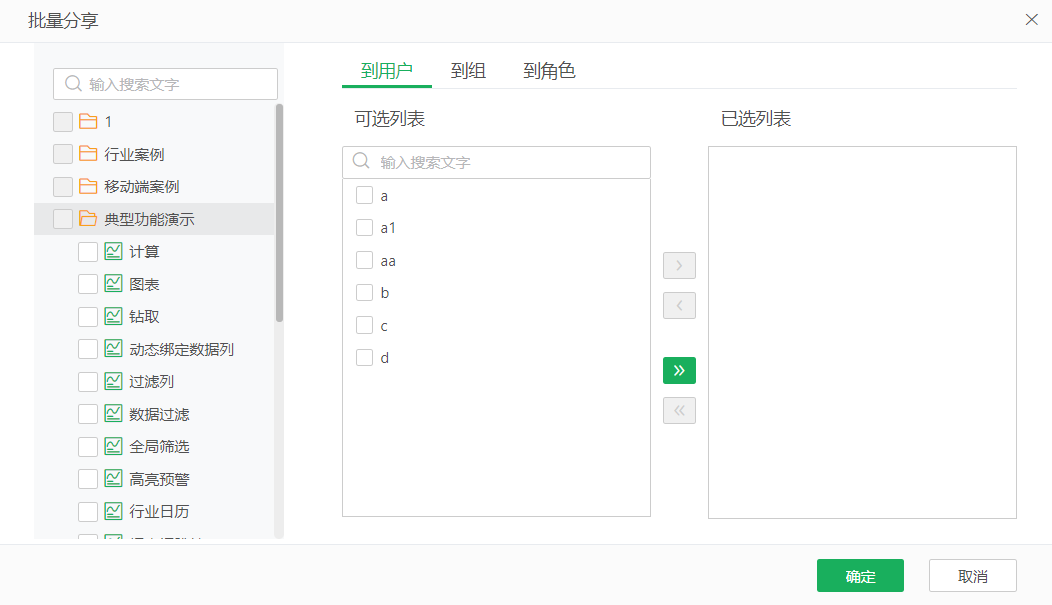1052x605 pixels.
Task: Select user c checkbox
Action: [364, 325]
